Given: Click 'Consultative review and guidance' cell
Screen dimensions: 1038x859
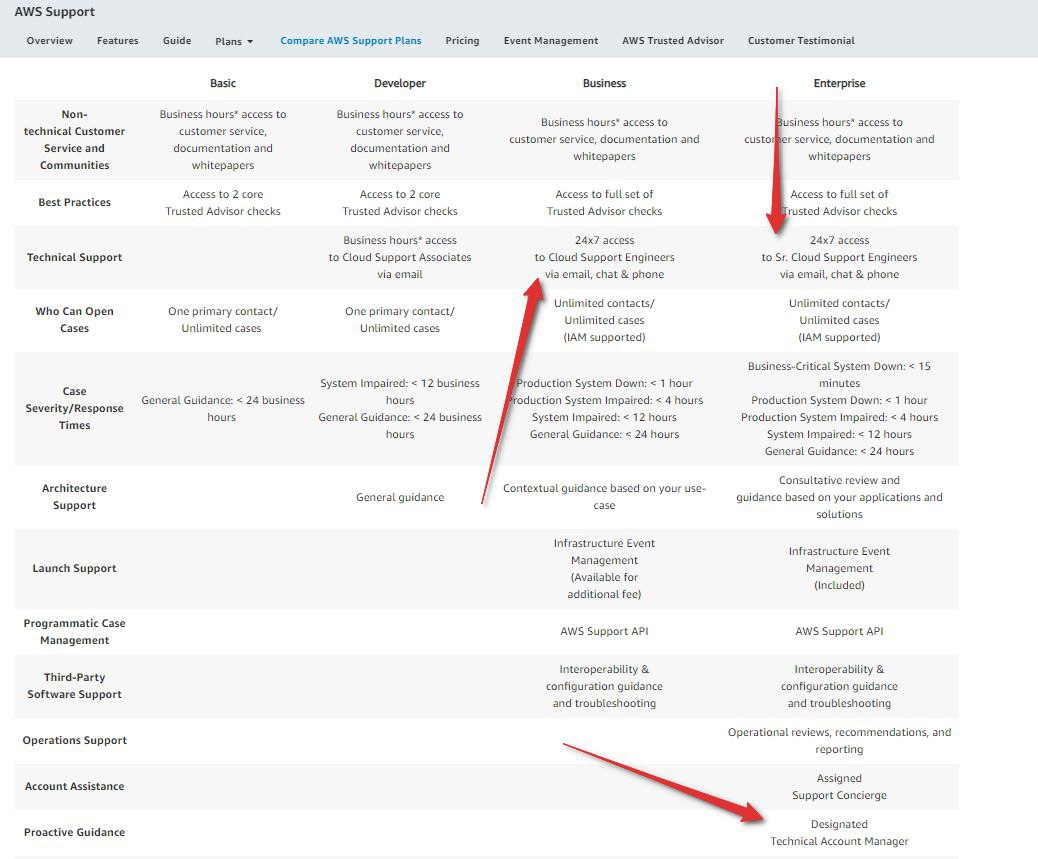Looking at the screenshot, I should point(839,497).
